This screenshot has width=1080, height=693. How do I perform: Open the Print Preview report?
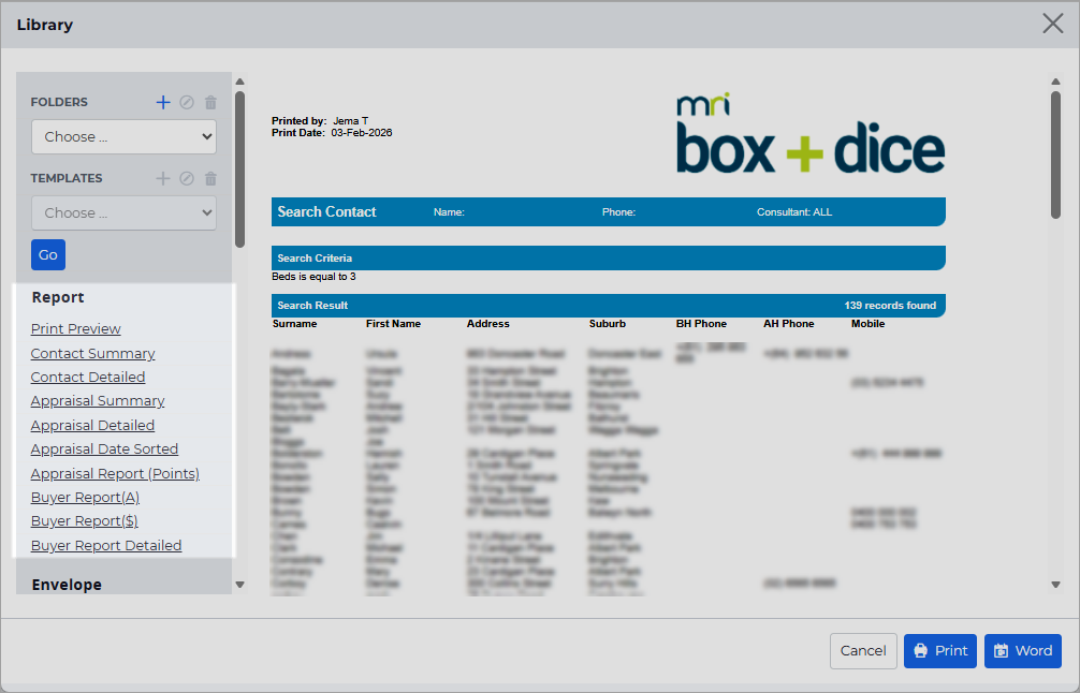coord(76,329)
